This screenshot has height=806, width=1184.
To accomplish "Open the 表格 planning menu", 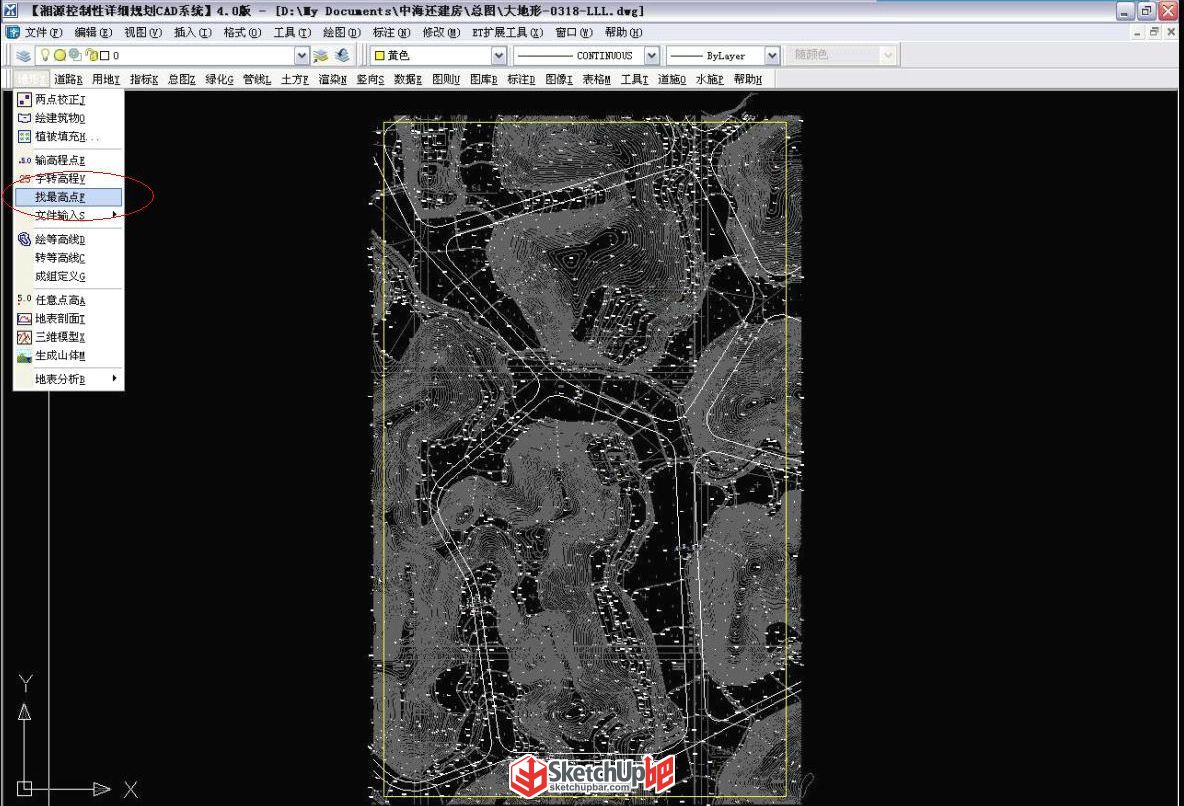I will (x=597, y=79).
